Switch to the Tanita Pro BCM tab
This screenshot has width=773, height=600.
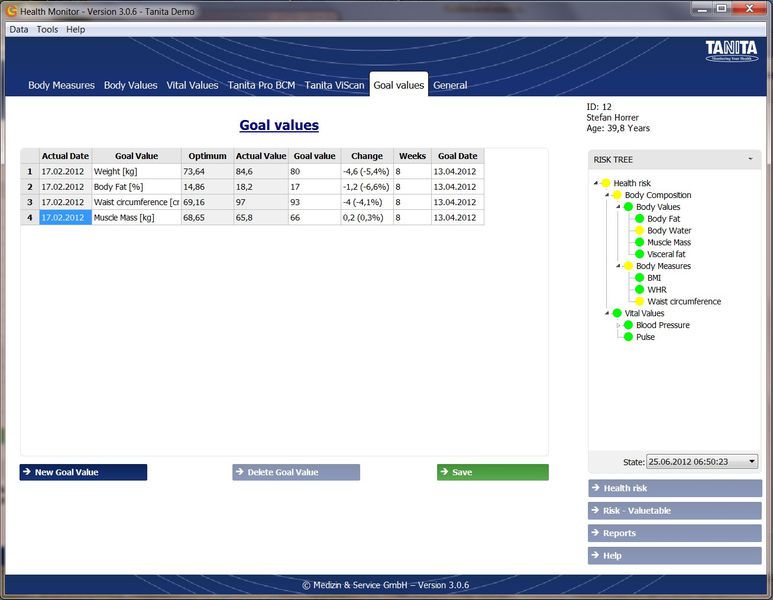(x=261, y=85)
